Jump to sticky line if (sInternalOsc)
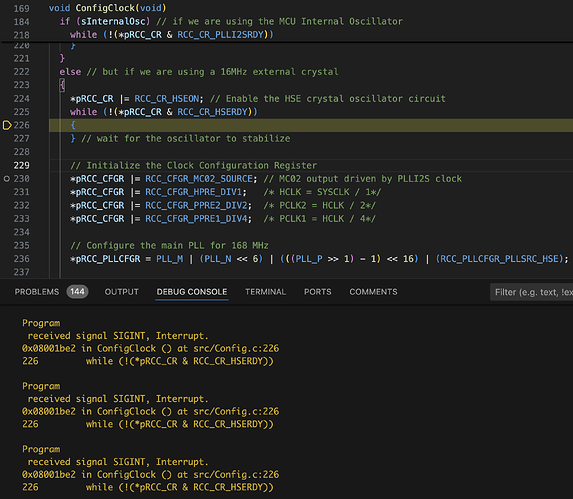The image size is (573, 499). pos(105,21)
